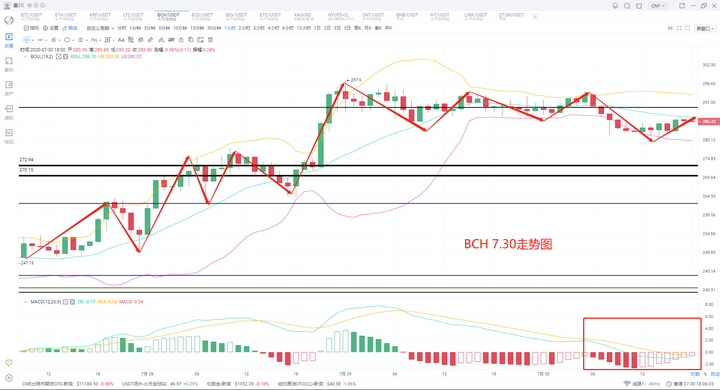Click the BCH 7.30走势图 text annotation
720x390 pixels.
508,244
